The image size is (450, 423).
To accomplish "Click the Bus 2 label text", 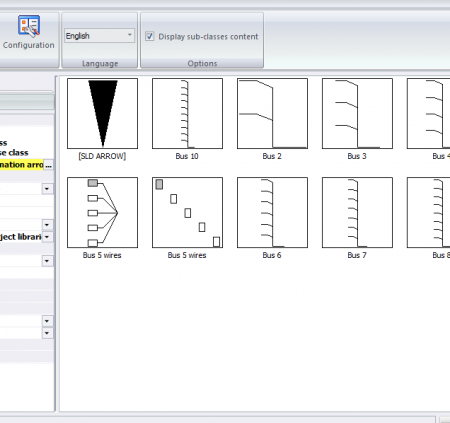I will coord(272,156).
